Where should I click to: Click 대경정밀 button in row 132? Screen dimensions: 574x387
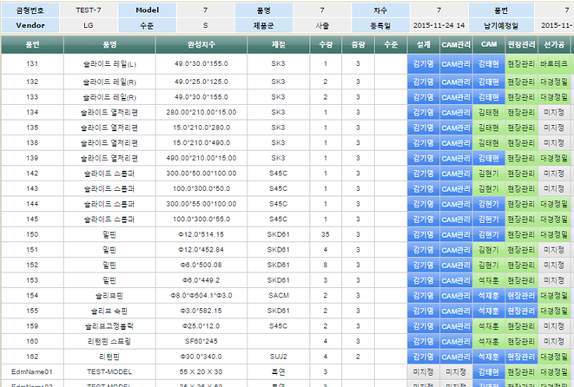tap(554, 82)
